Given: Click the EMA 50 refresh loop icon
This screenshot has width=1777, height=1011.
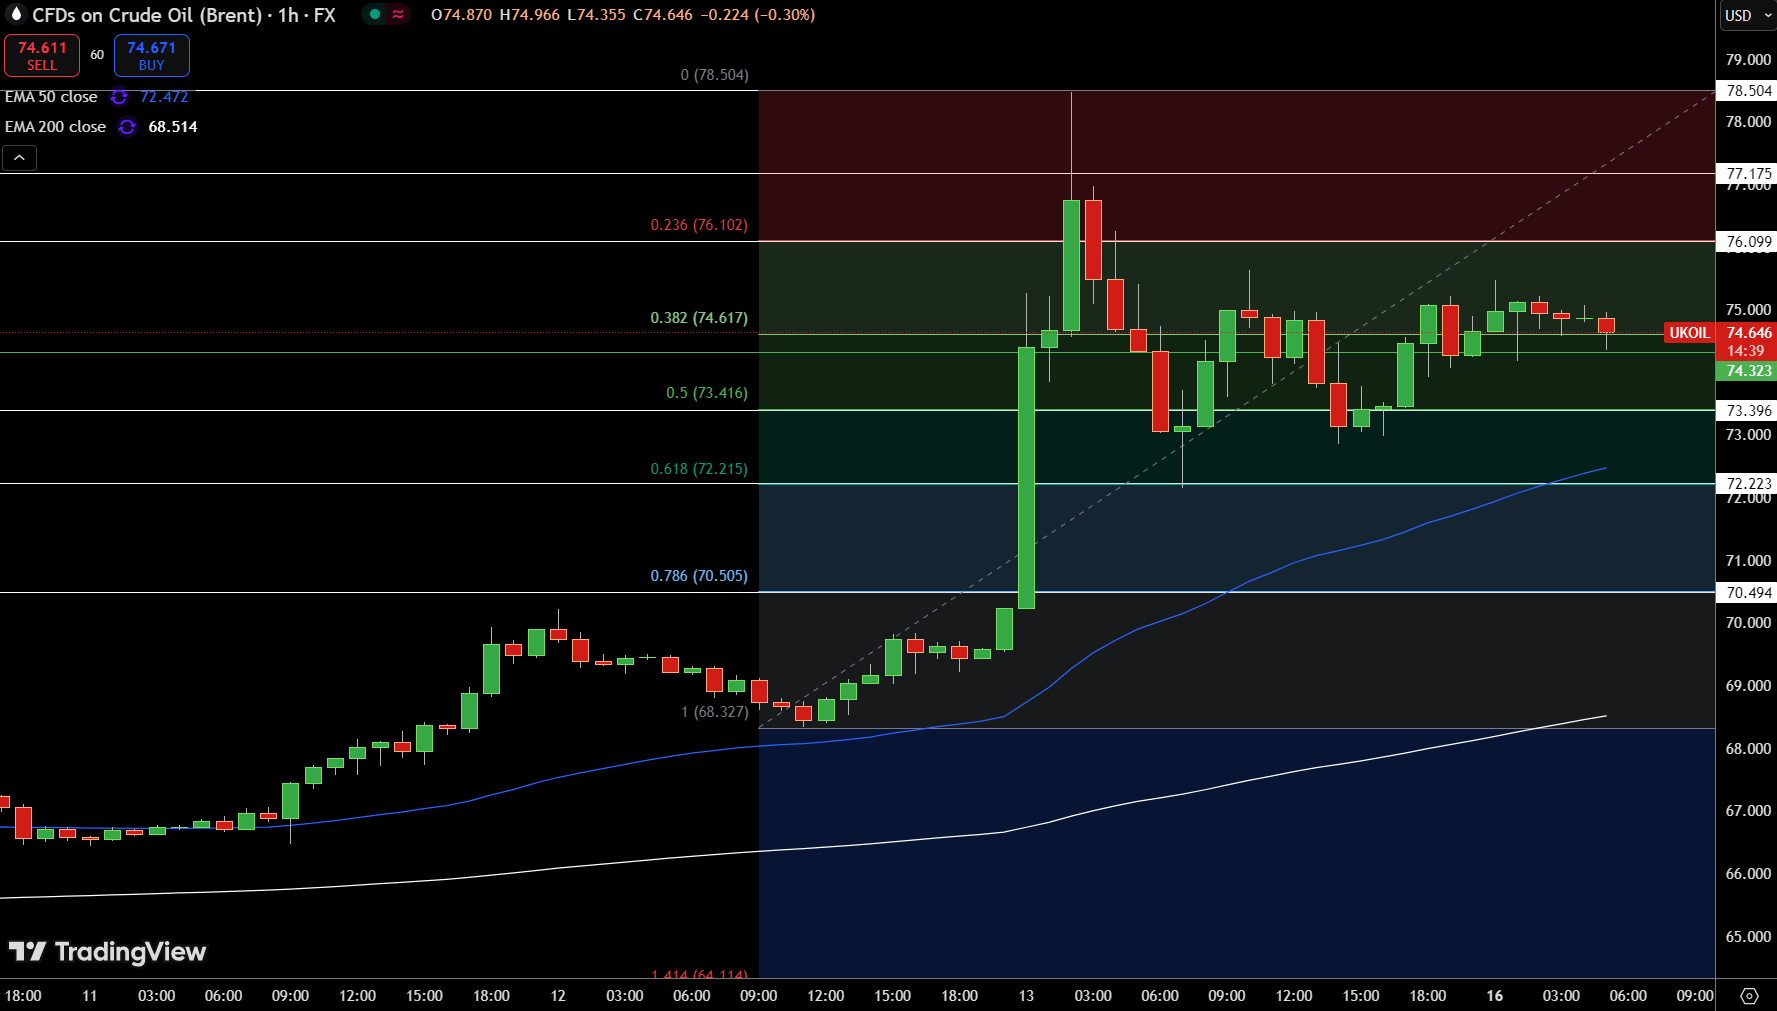Looking at the screenshot, I should point(119,97).
